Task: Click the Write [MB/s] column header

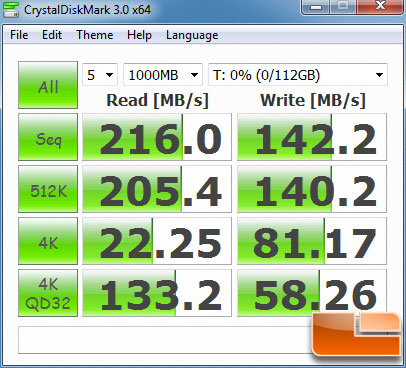Action: [x=313, y=100]
